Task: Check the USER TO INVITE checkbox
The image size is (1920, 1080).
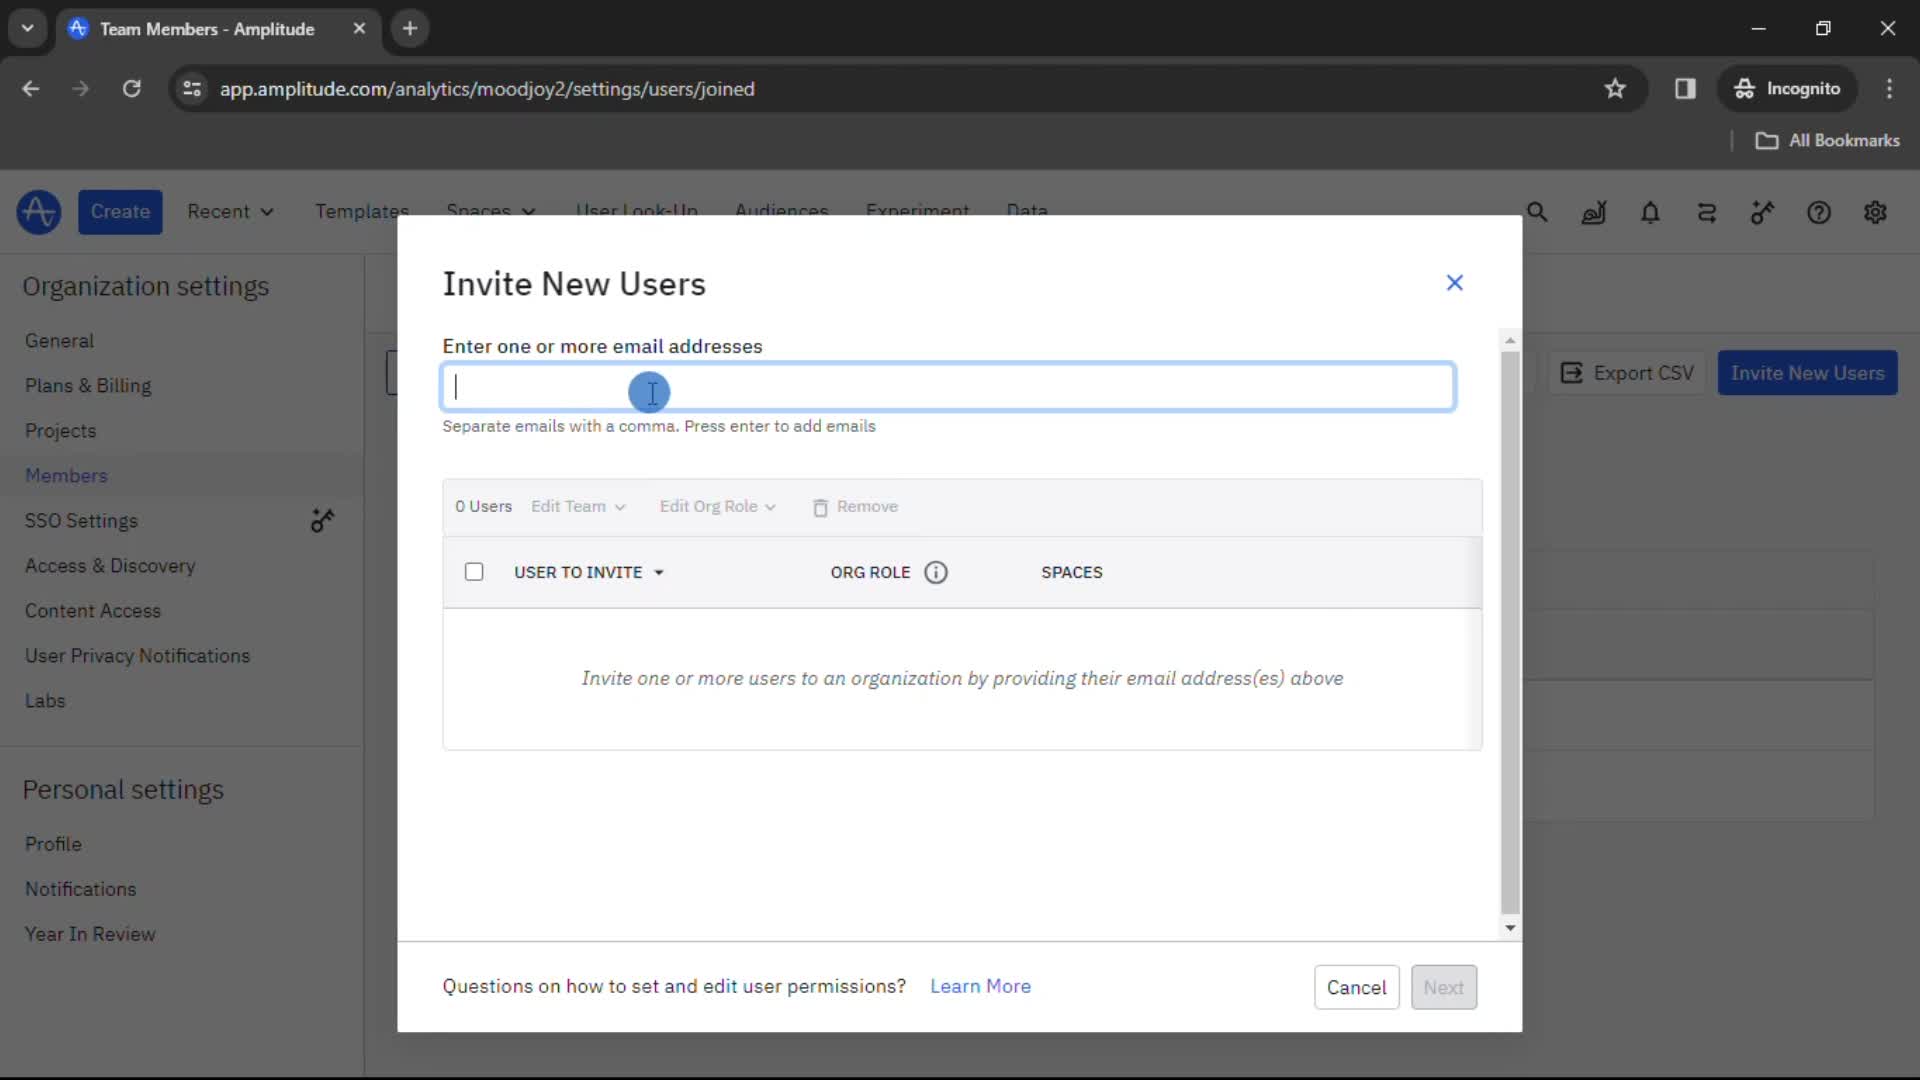Action: 473,572
